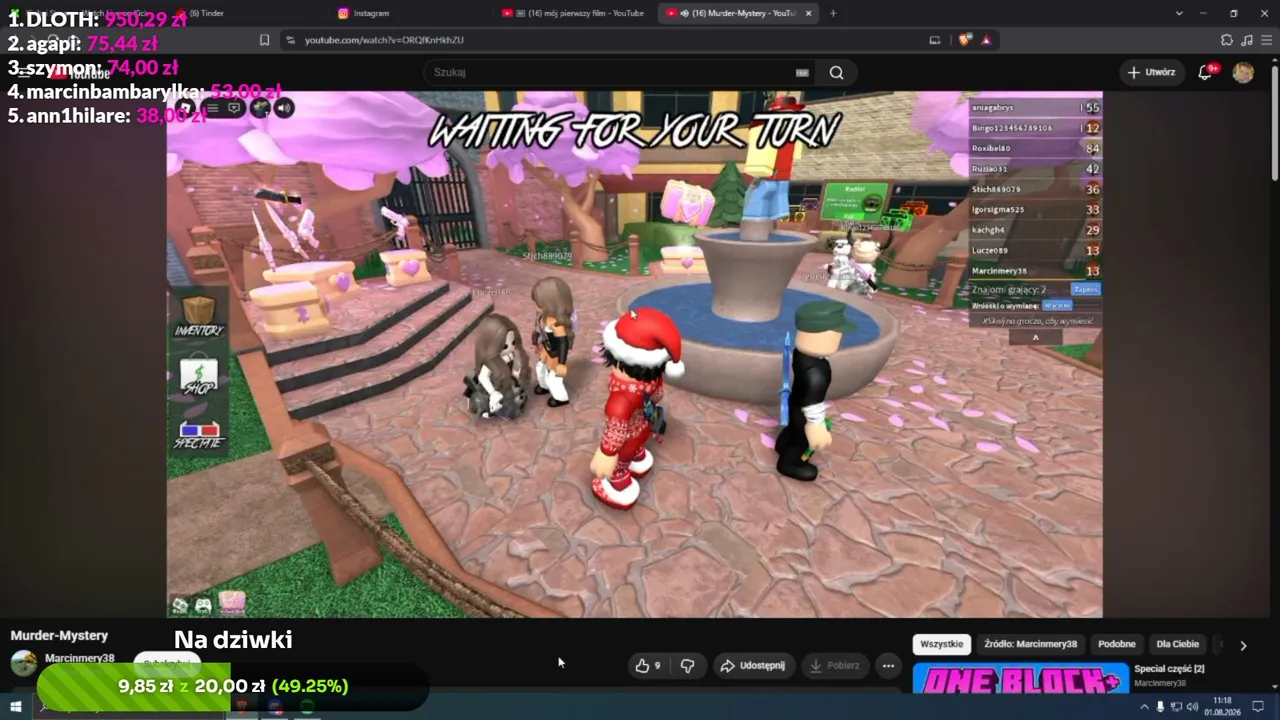Open the browser media control icon
Viewport: 1280px width, 720px height.
[1247, 40]
